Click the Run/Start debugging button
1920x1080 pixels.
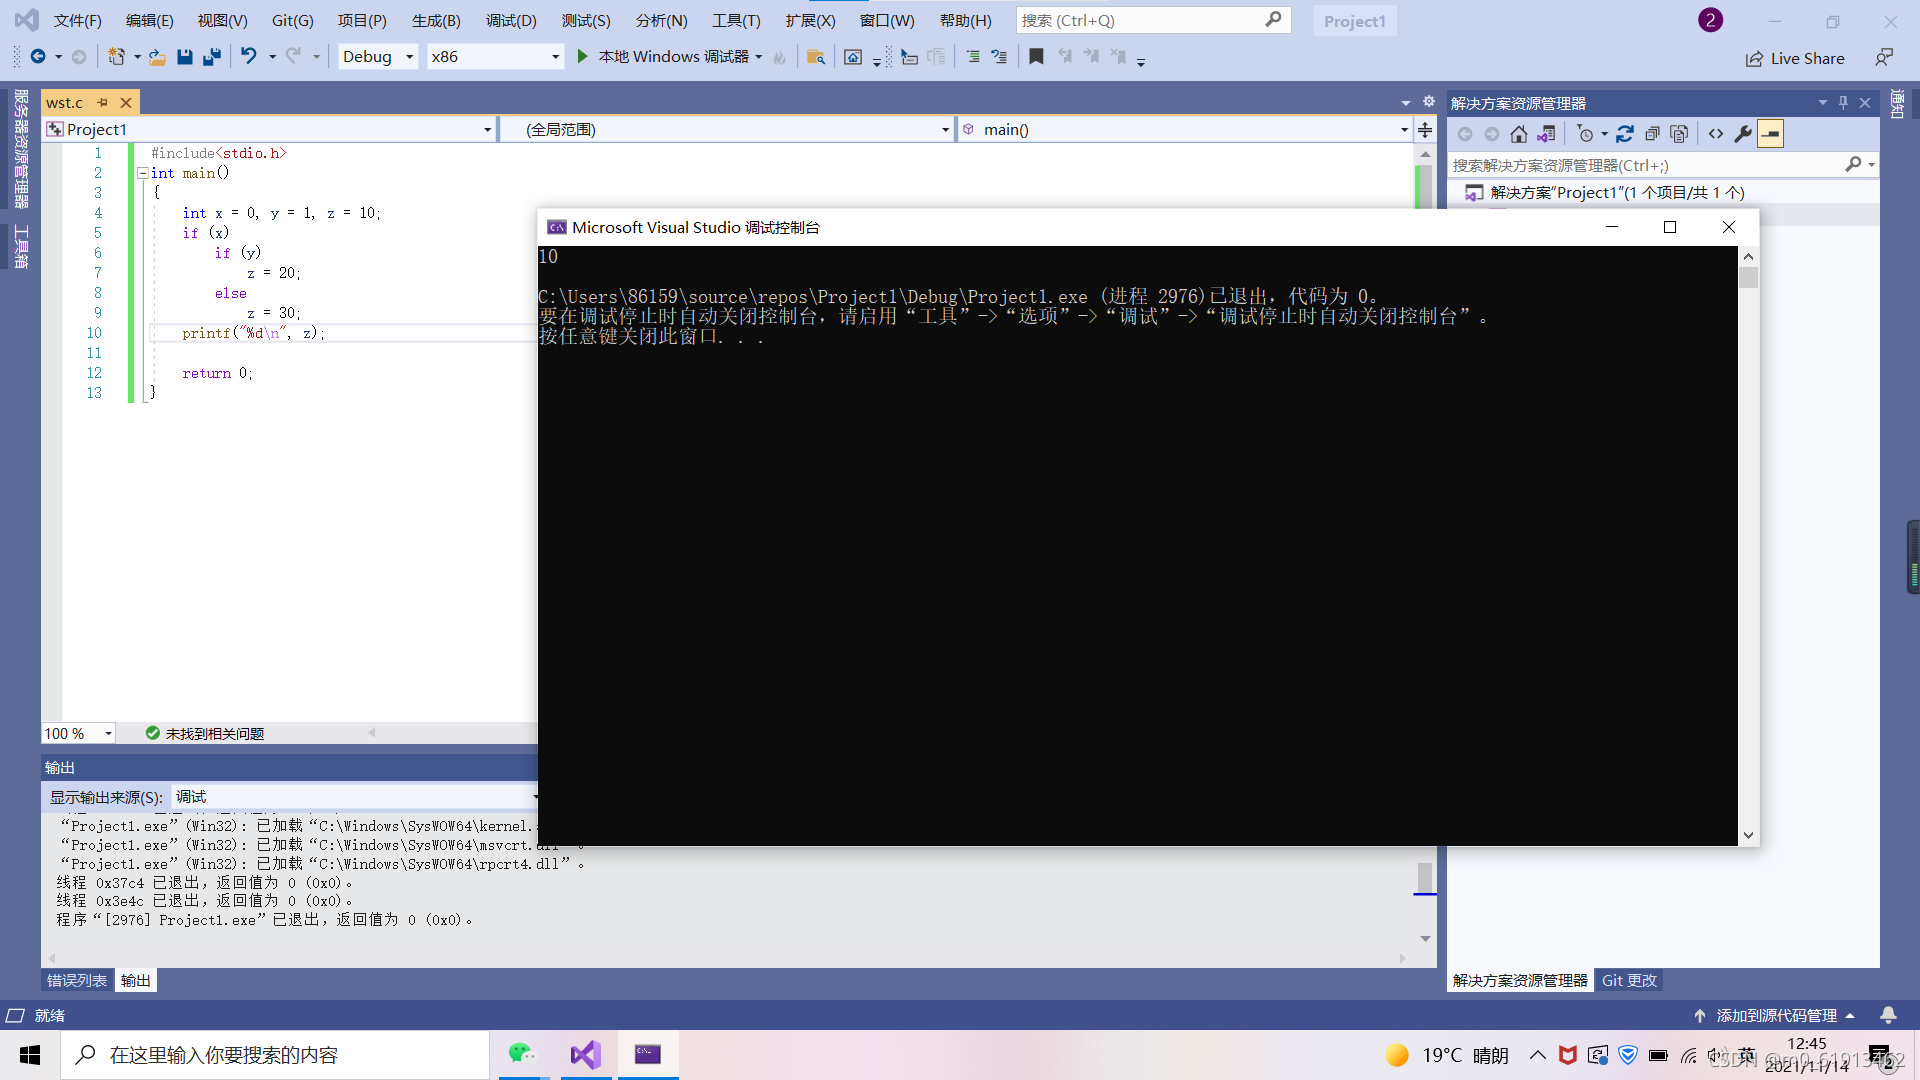582,55
